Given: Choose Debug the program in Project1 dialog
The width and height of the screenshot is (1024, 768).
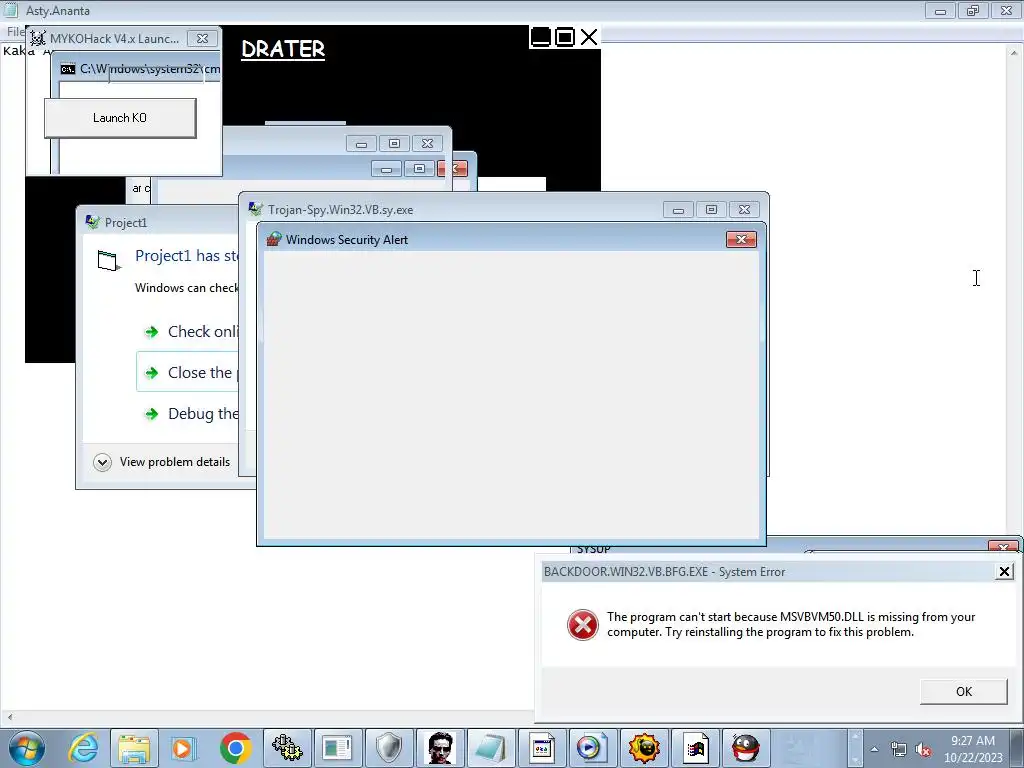Looking at the screenshot, I should [x=189, y=414].
